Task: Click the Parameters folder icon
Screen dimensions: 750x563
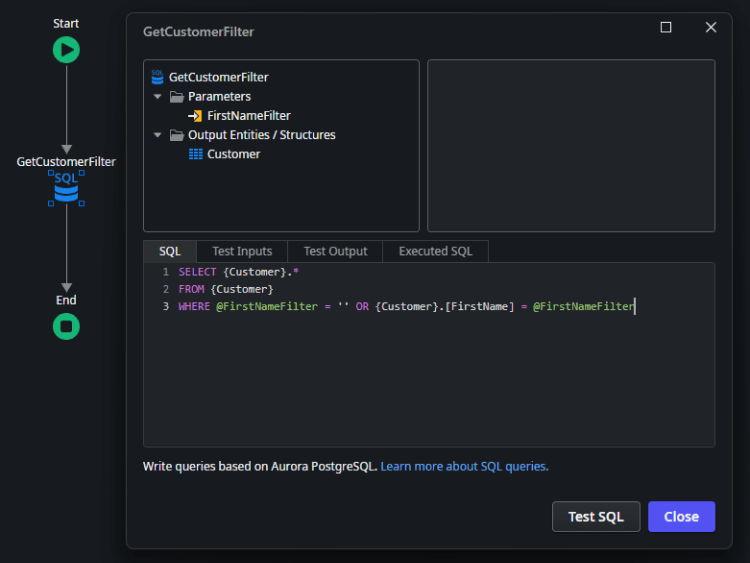Action: 176,97
